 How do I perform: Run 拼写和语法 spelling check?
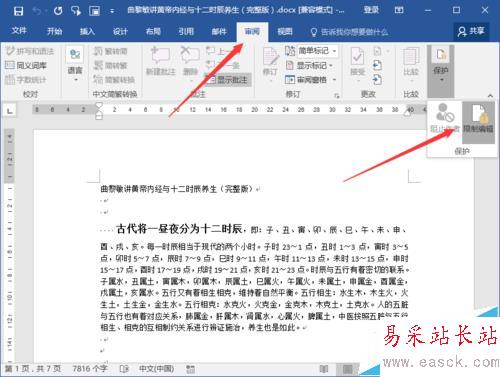point(30,51)
